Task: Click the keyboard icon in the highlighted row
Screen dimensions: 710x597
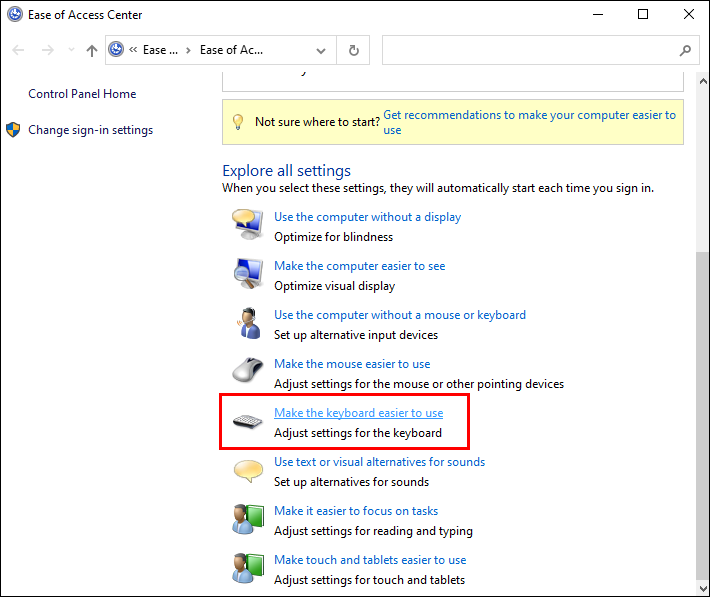Action: coord(247,422)
